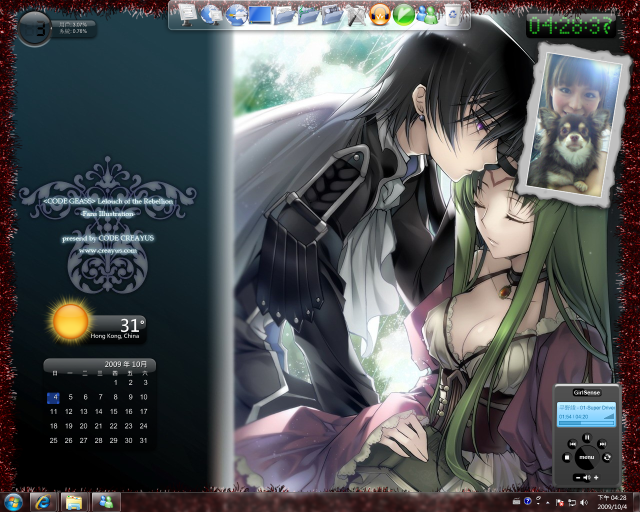640x512 pixels.
Task: Open Windows Live Messenger from the dock
Action: (428, 14)
